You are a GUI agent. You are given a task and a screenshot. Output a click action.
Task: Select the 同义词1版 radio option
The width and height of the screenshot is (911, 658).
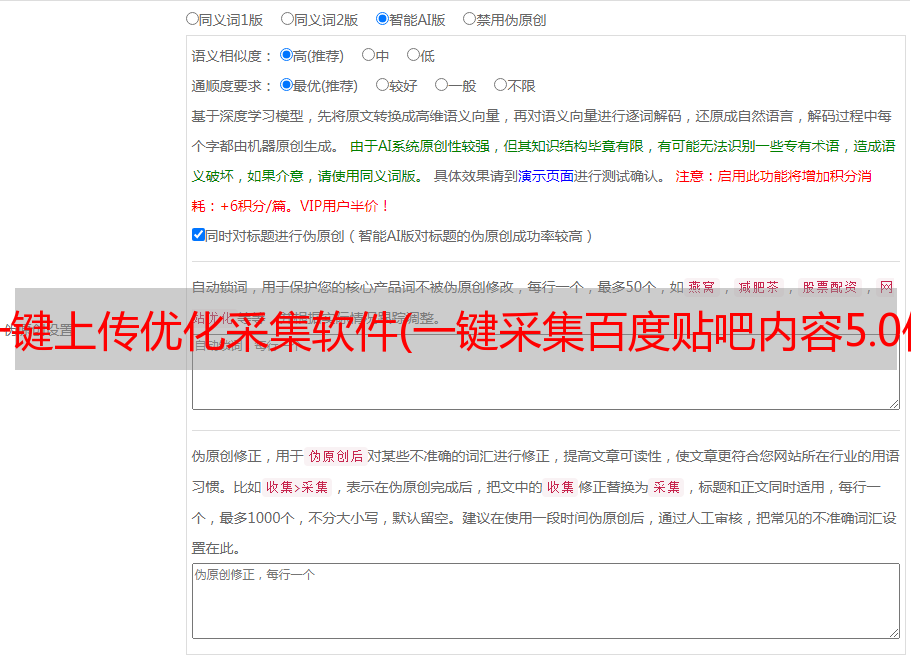pyautogui.click(x=192, y=19)
